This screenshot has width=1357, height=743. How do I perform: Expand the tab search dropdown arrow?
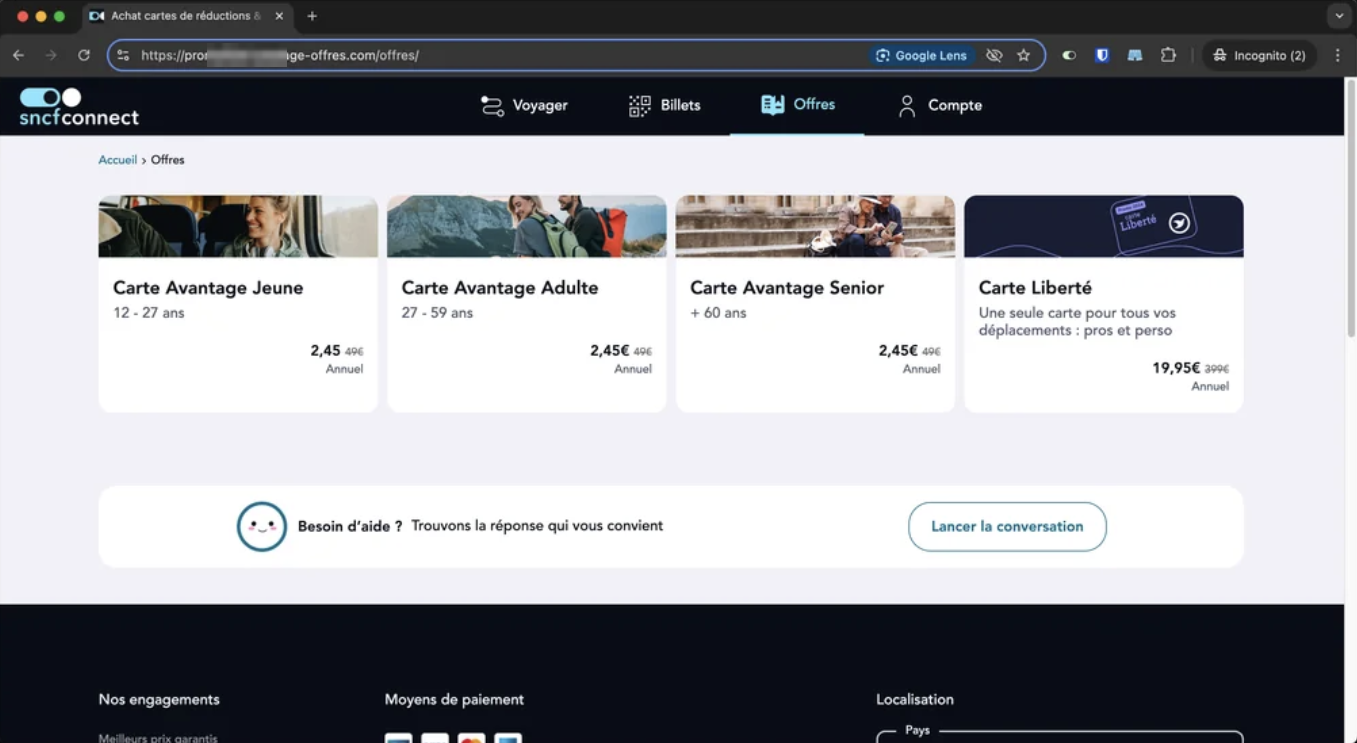pos(1339,17)
